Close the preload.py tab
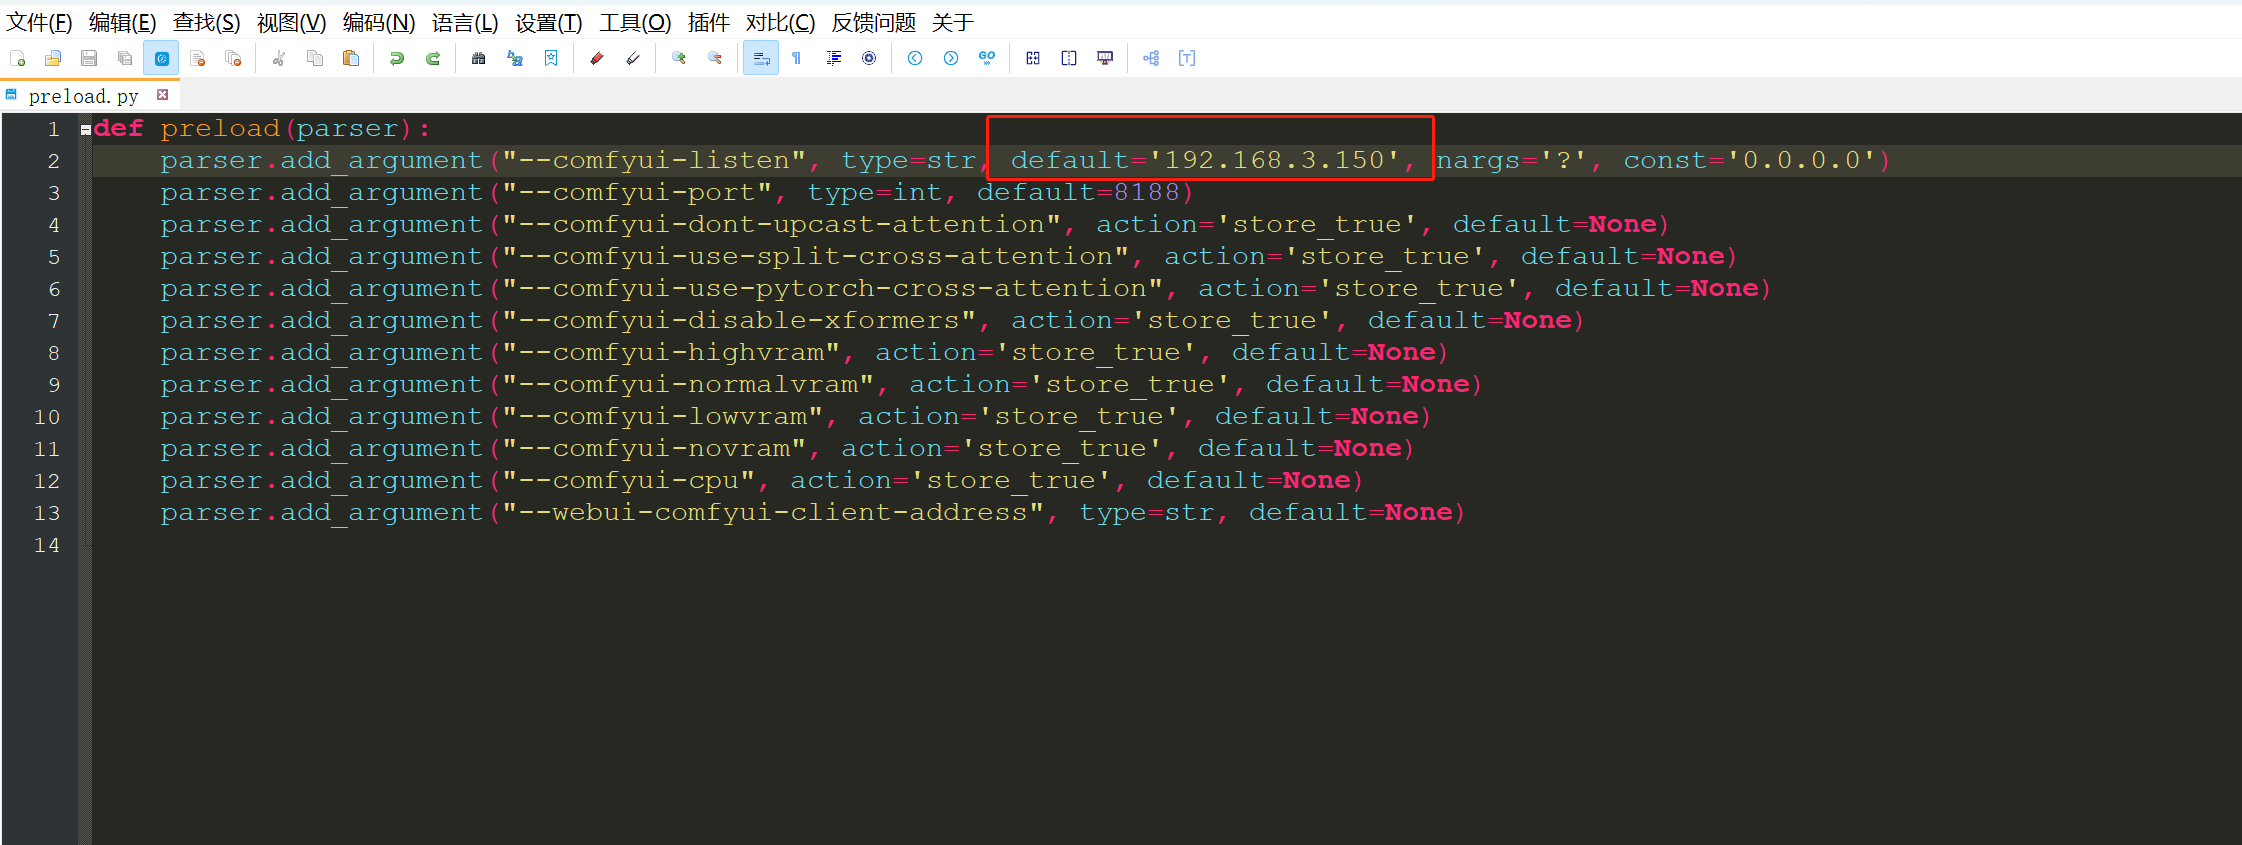Screen dimensions: 2242x845 click(162, 95)
